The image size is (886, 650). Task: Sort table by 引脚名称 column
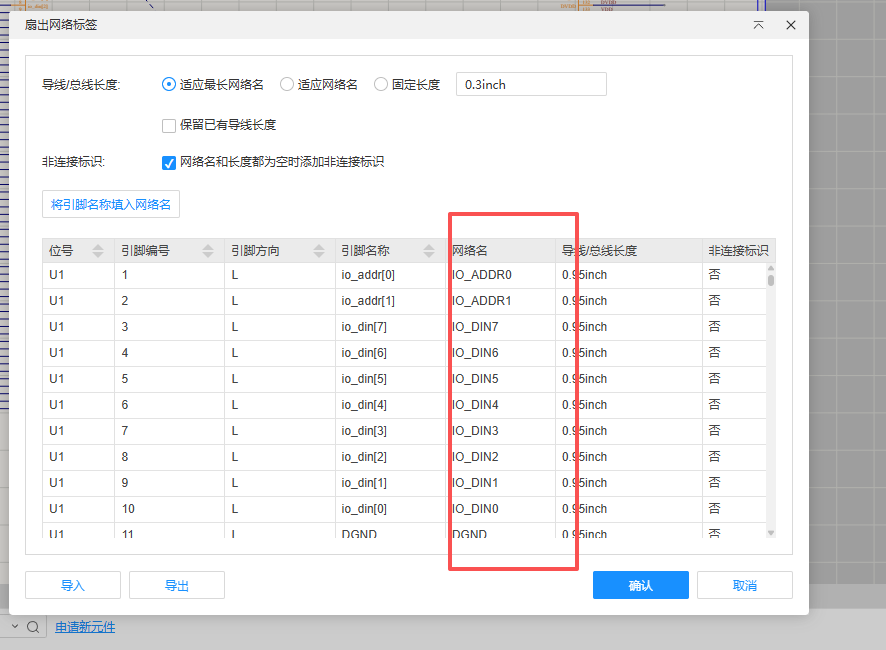[428, 251]
